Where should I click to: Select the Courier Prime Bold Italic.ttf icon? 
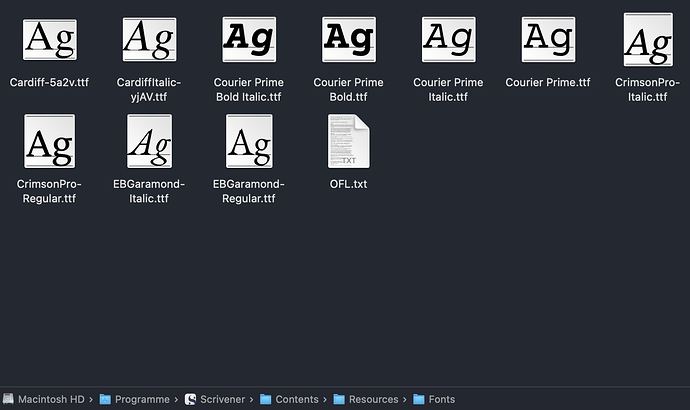[x=249, y=40]
